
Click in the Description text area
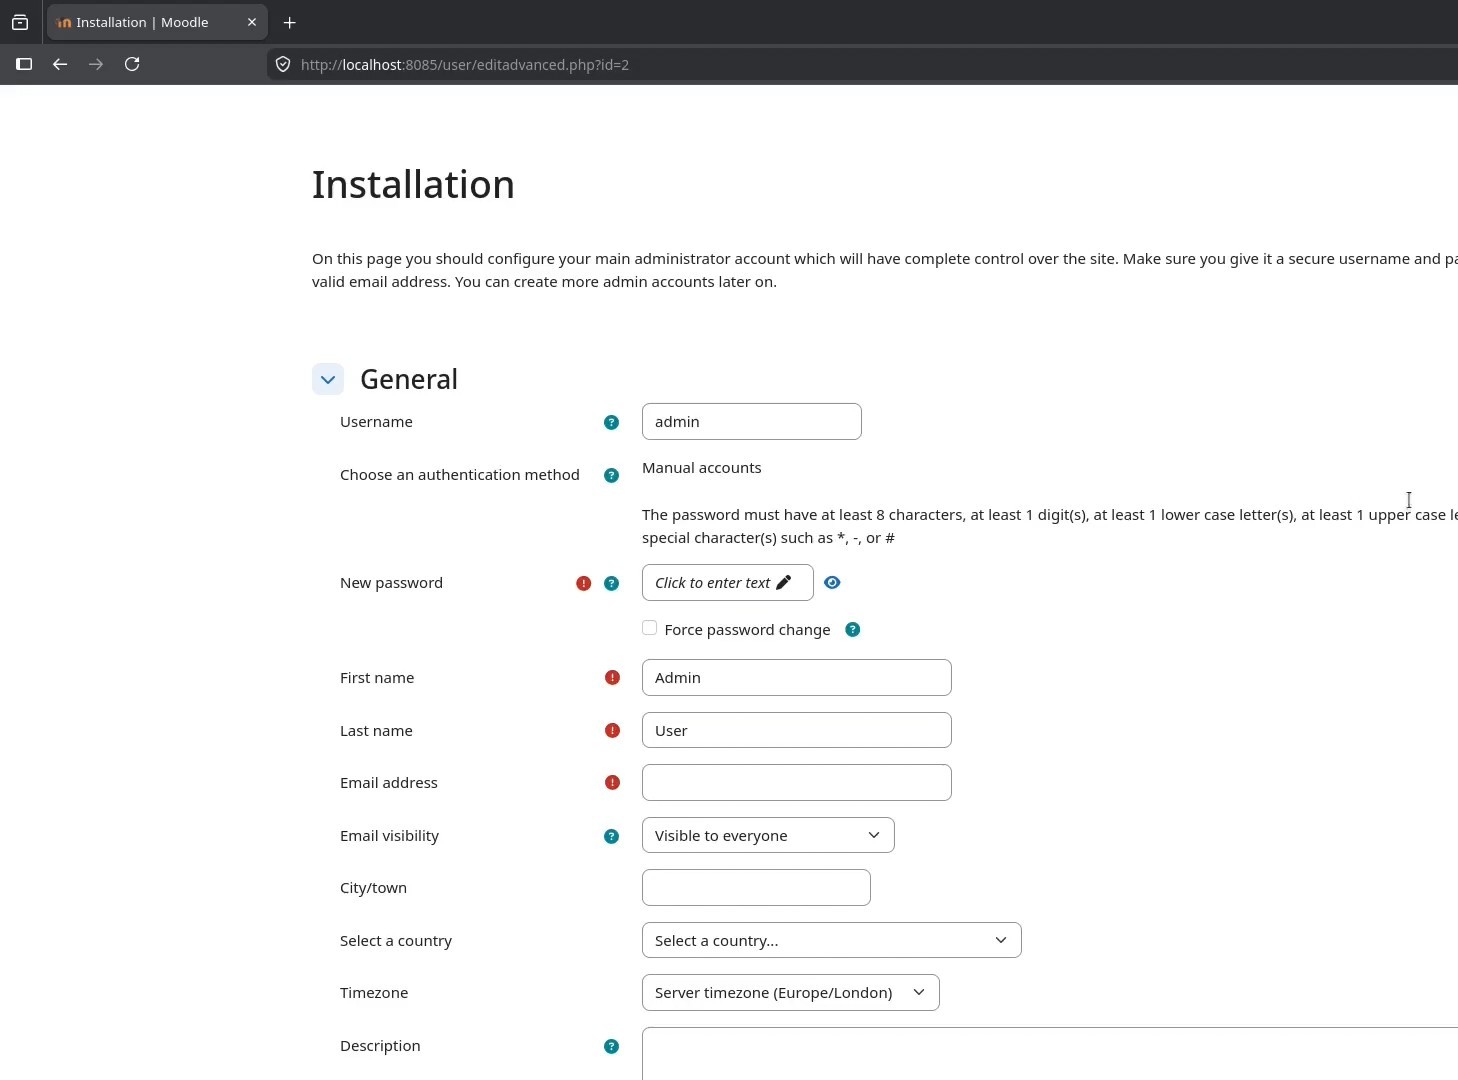click(x=1050, y=1054)
